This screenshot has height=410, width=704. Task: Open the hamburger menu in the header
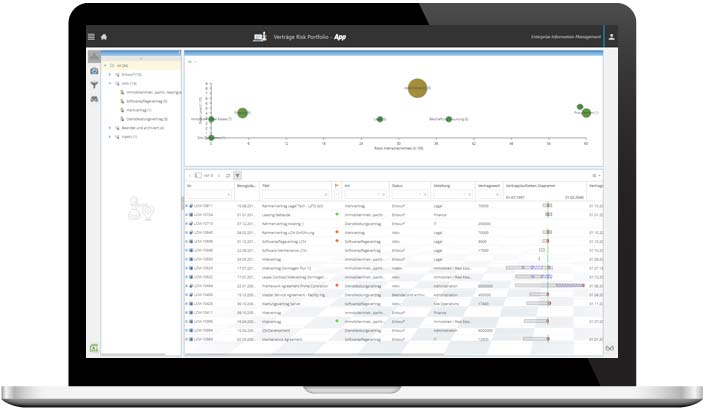coord(91,37)
